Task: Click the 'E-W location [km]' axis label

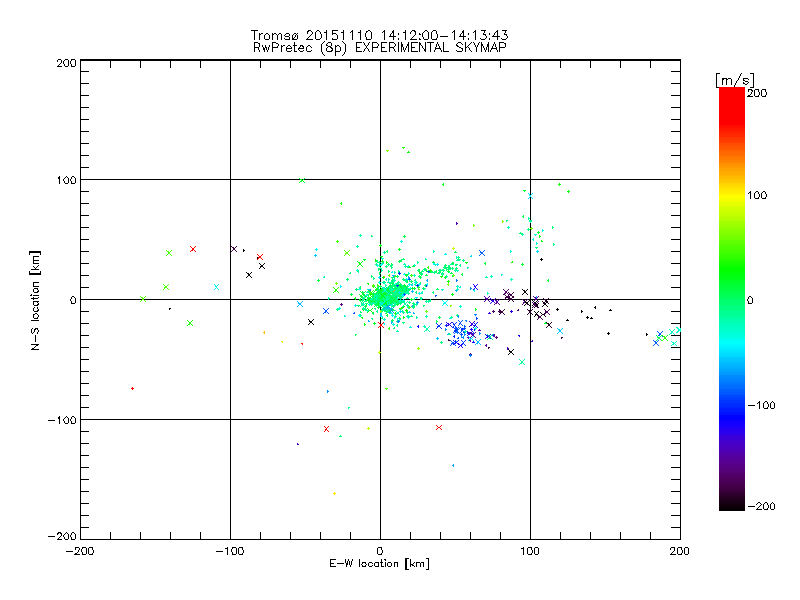Action: [x=379, y=563]
